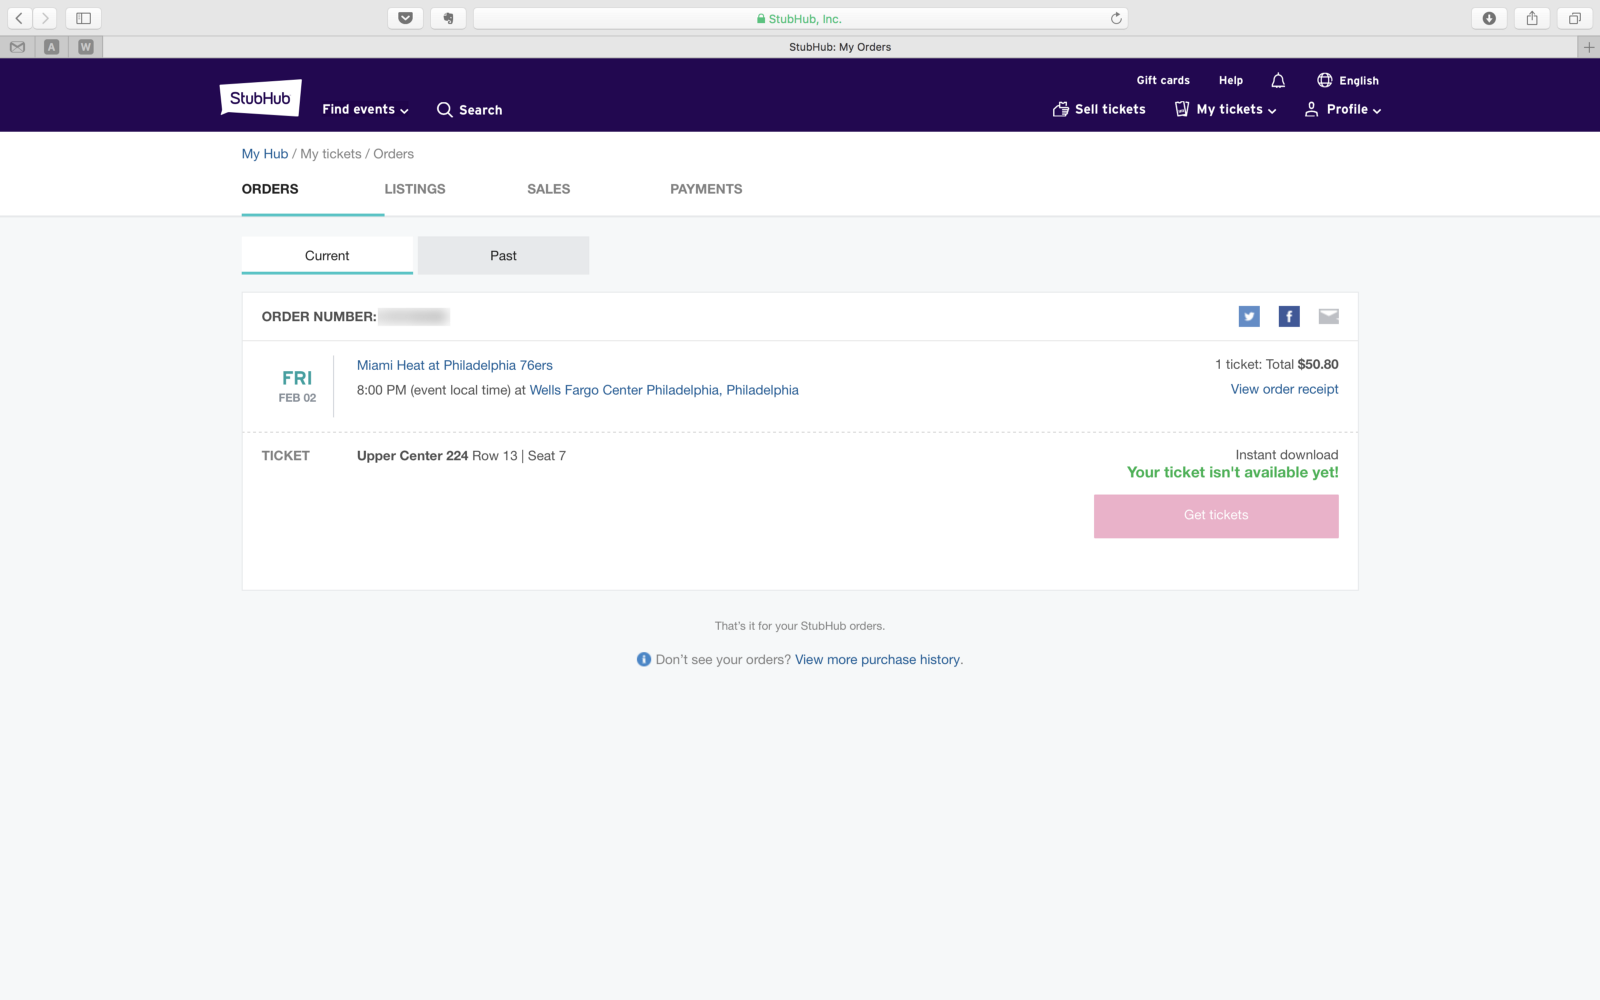Click the FRI FEB 02 date
The height and width of the screenshot is (1000, 1600).
pos(297,386)
